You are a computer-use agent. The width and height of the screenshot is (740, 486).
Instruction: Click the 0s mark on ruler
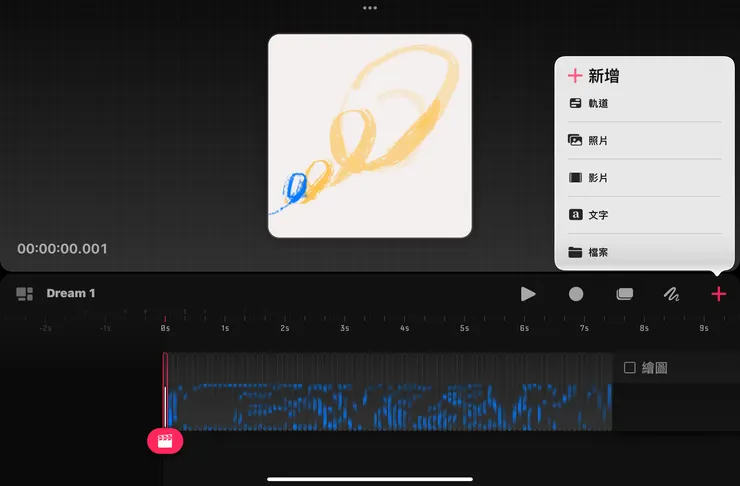tap(165, 328)
